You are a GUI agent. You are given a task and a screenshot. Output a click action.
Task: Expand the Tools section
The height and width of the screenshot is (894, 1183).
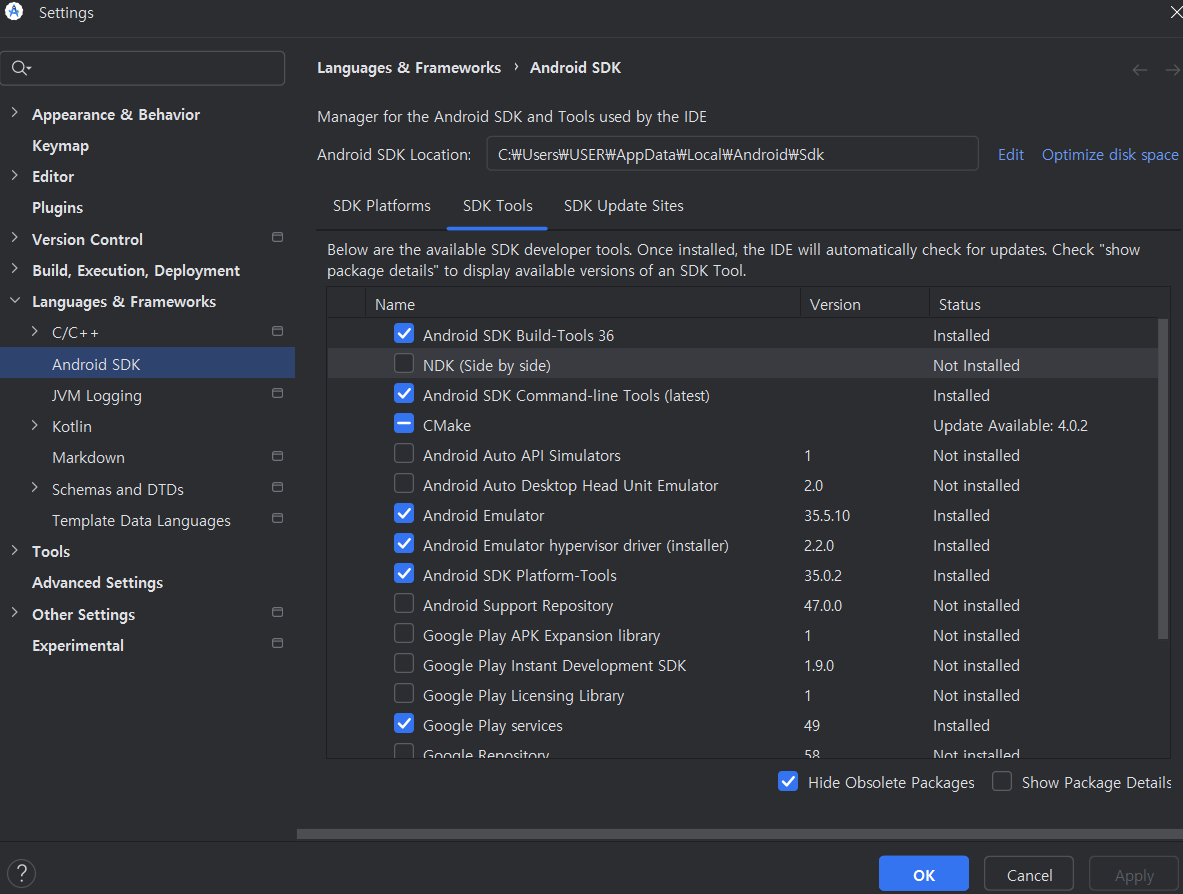click(14, 551)
